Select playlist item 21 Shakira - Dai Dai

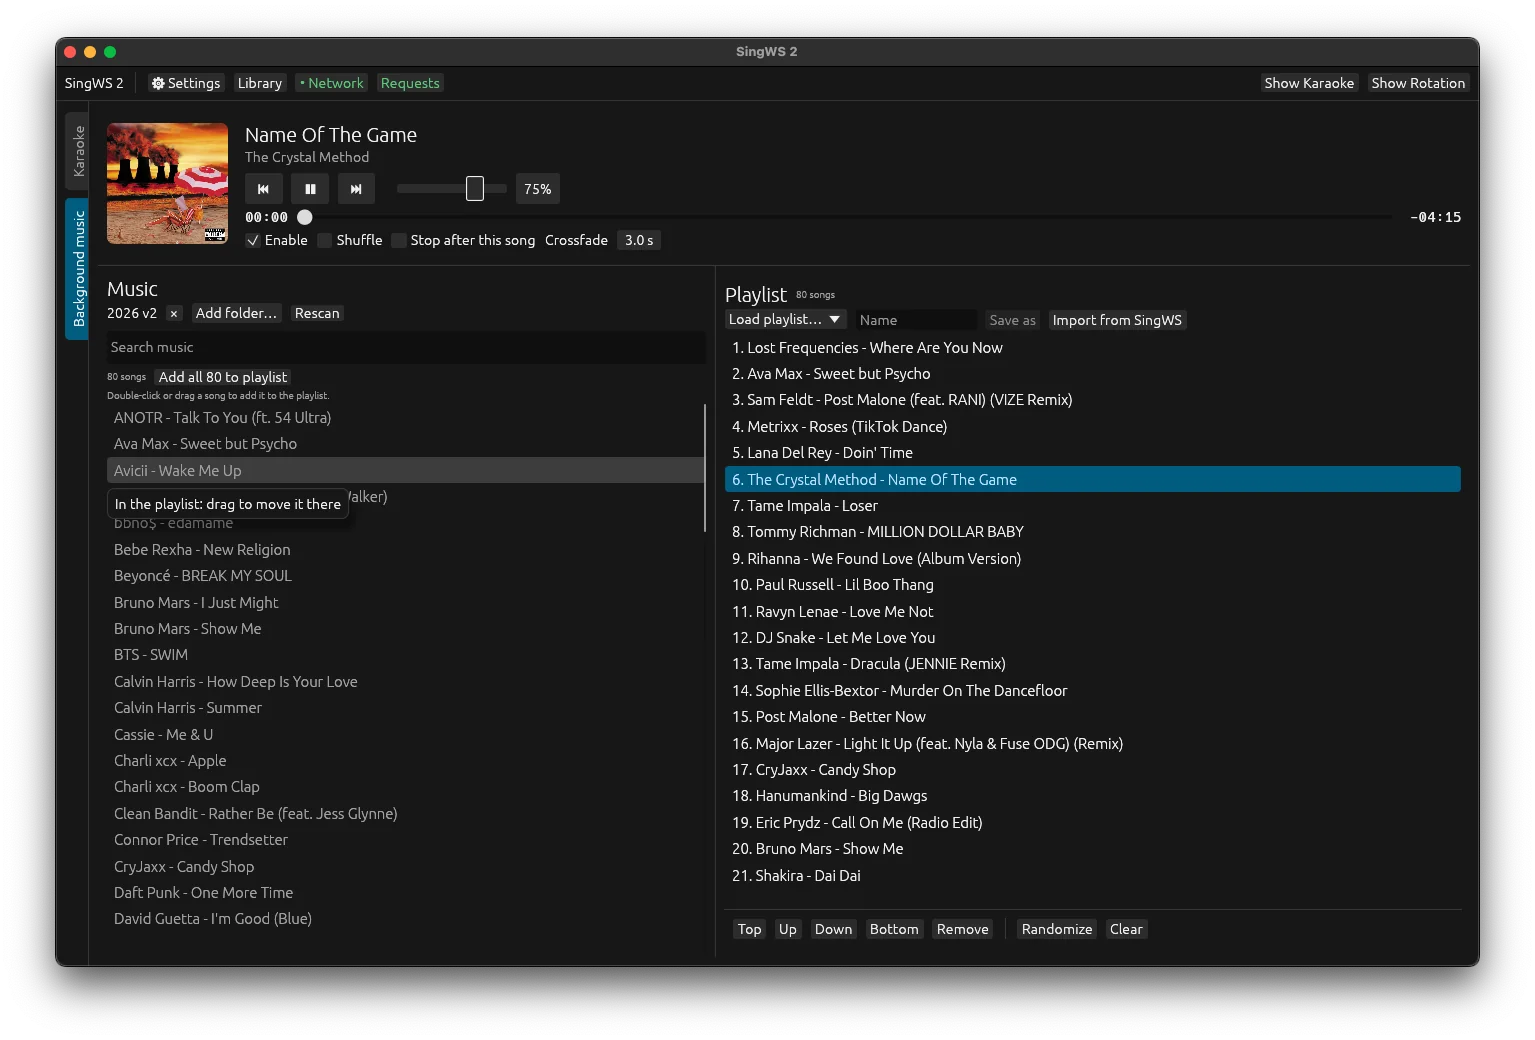click(1093, 876)
